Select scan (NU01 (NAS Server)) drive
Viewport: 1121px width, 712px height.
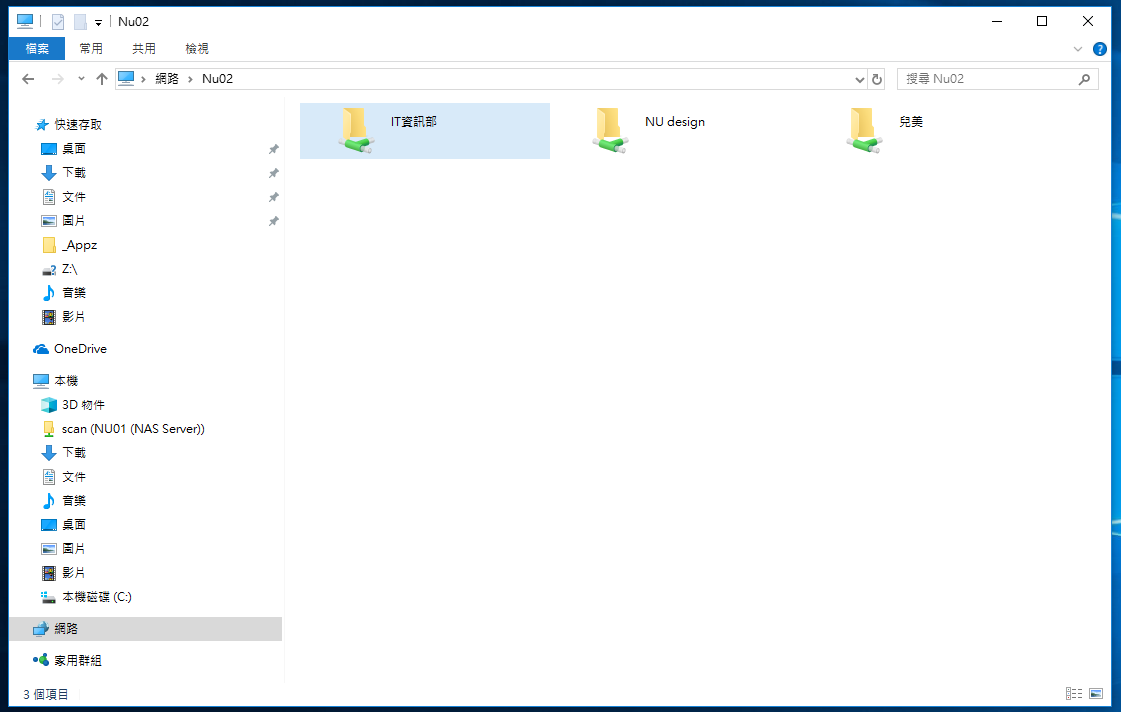(x=133, y=429)
